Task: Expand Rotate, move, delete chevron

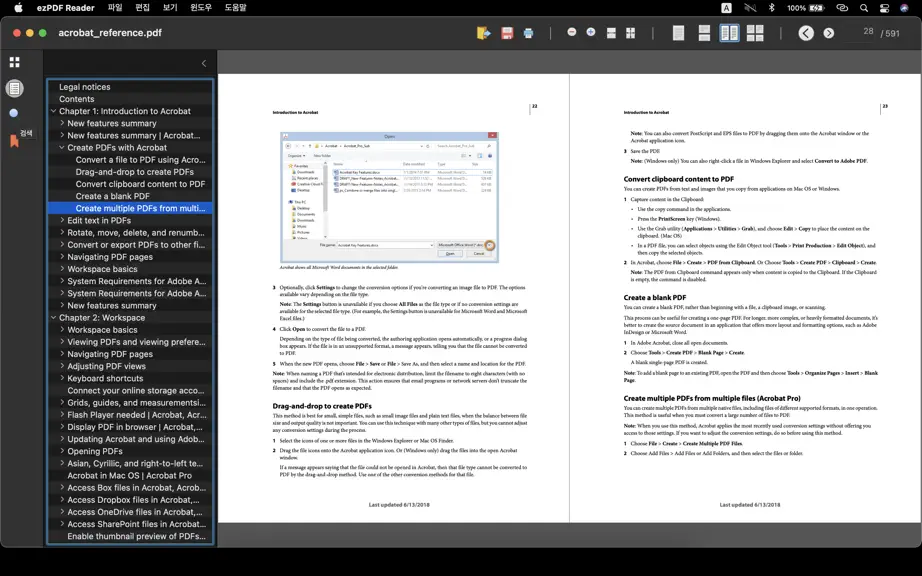Action: click(62, 233)
